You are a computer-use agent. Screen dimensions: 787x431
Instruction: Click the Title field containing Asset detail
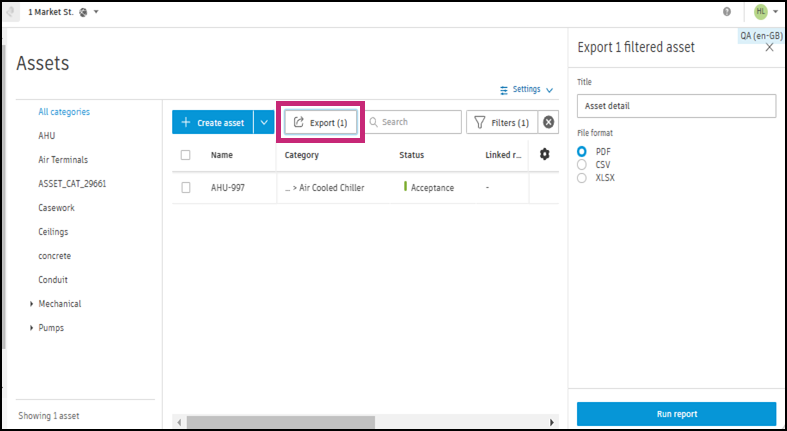[677, 106]
